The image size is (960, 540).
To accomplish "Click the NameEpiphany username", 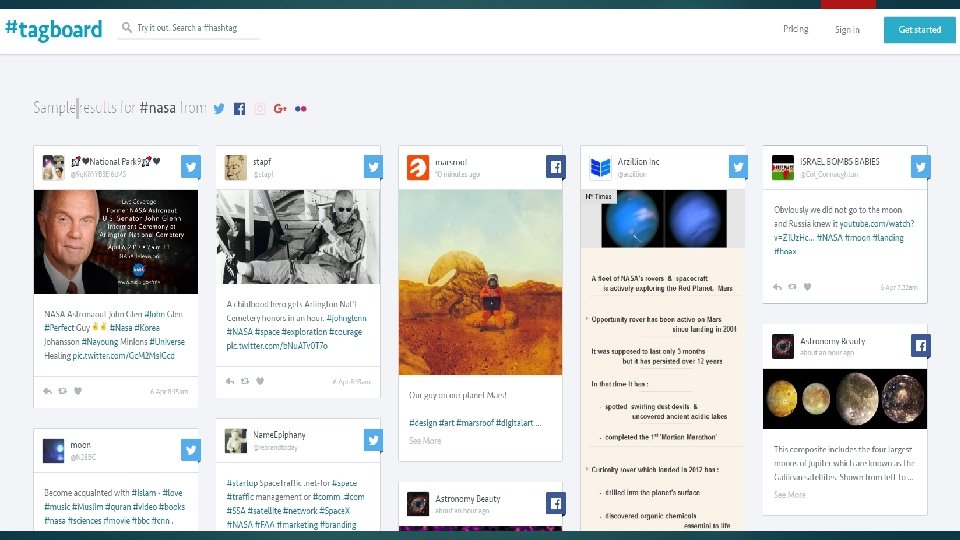I will tap(279, 435).
